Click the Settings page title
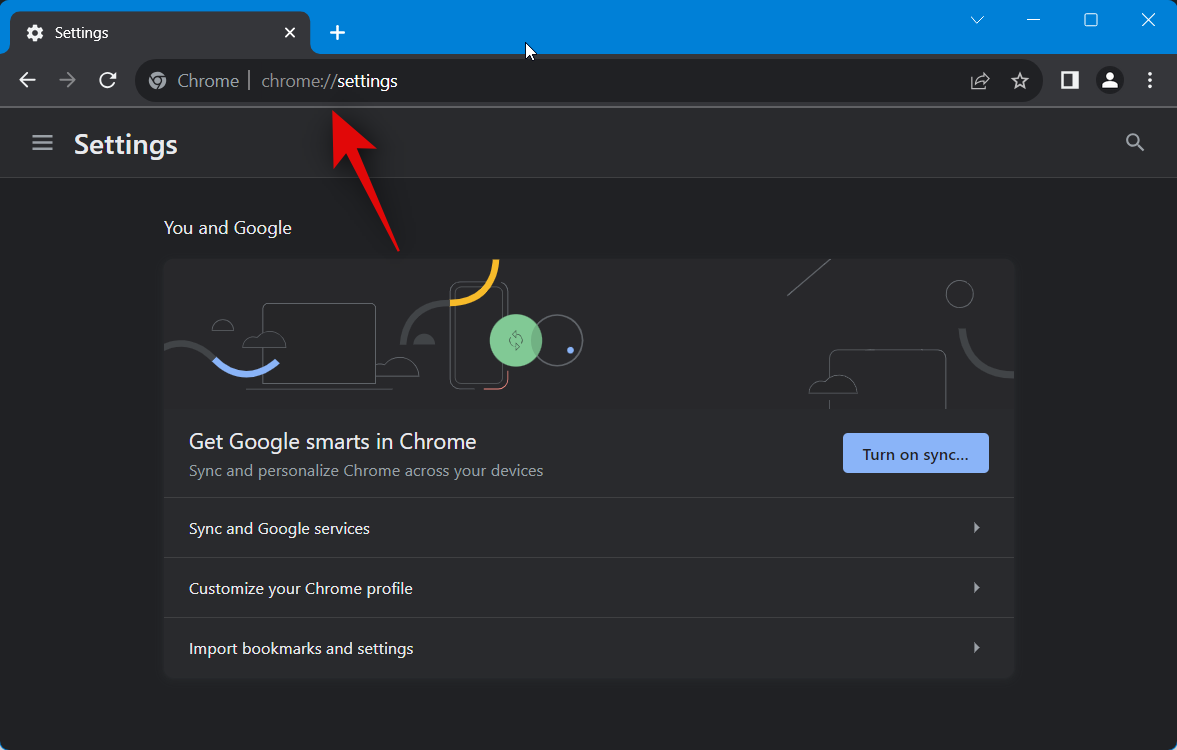 (x=126, y=144)
